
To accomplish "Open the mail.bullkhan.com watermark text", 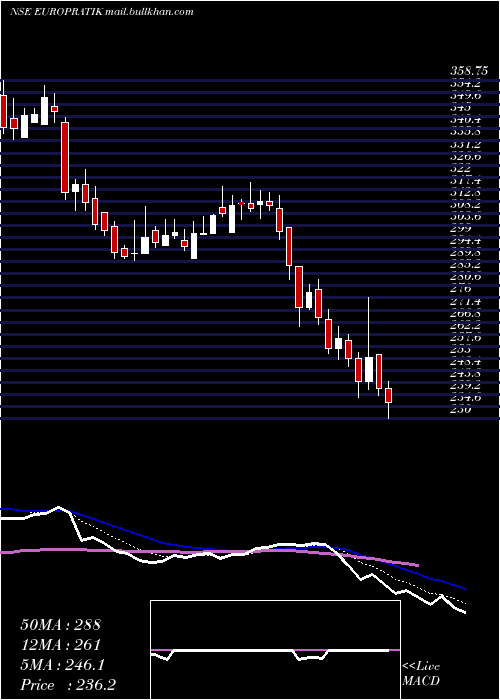I will [150, 12].
